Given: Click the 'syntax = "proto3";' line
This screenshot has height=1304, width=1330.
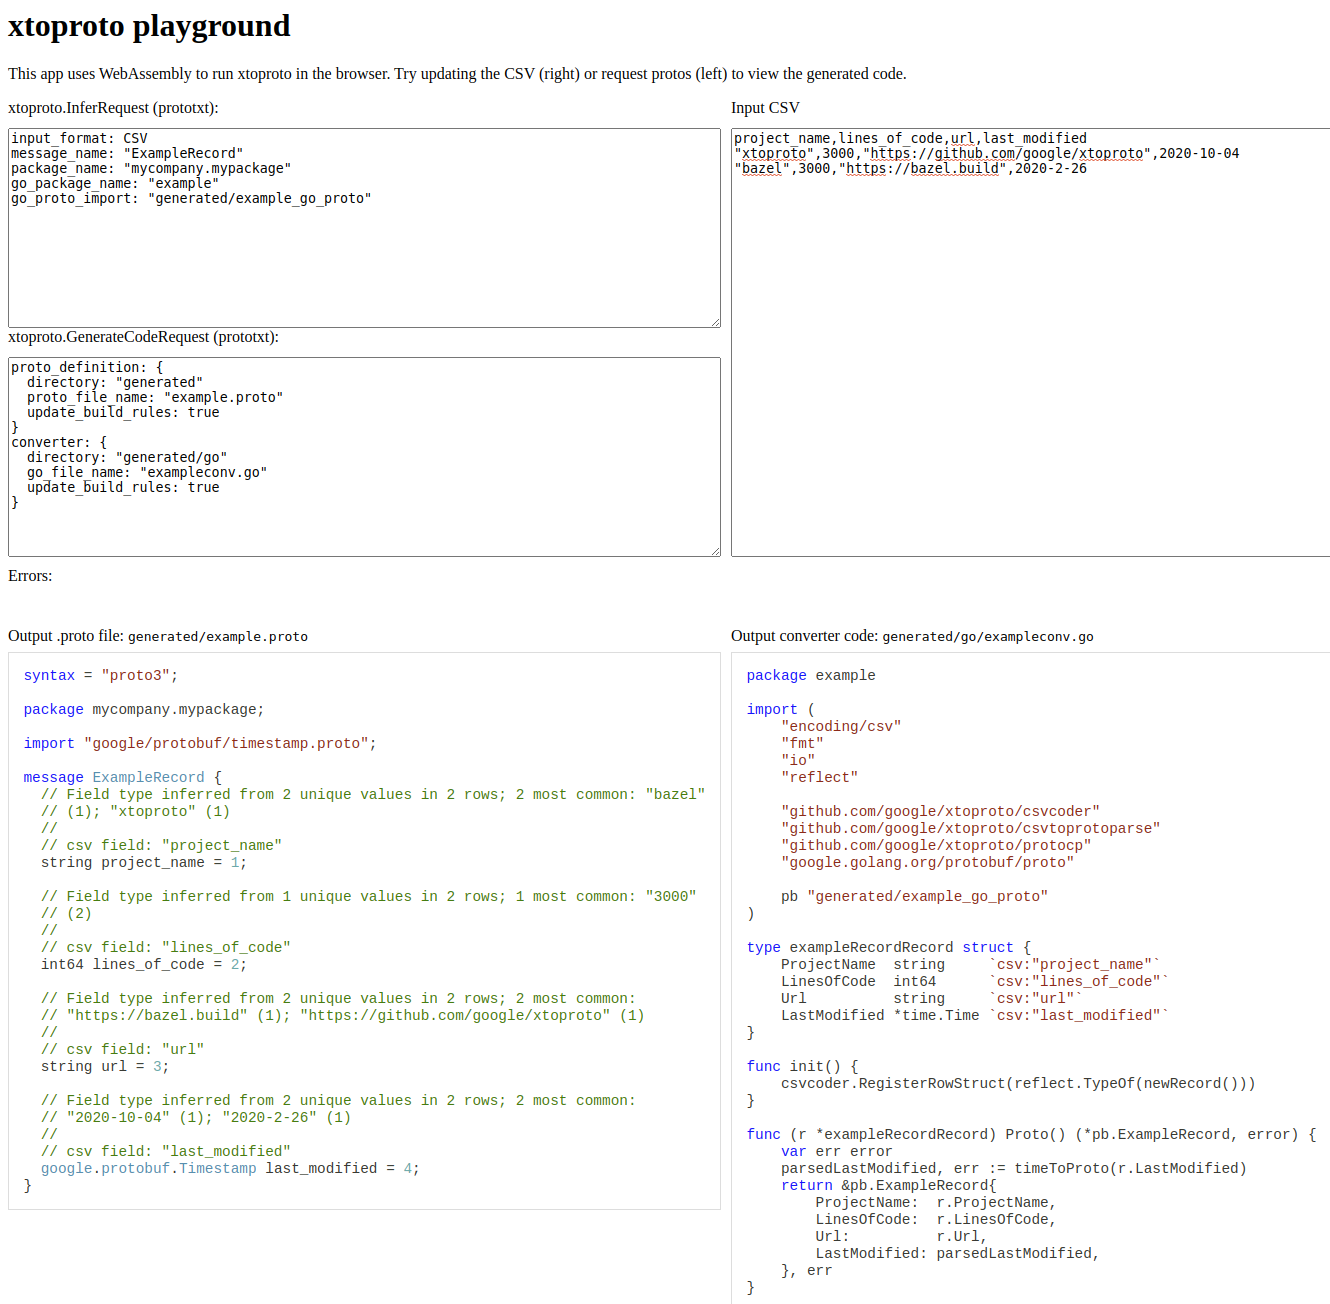Looking at the screenshot, I should (x=101, y=676).
